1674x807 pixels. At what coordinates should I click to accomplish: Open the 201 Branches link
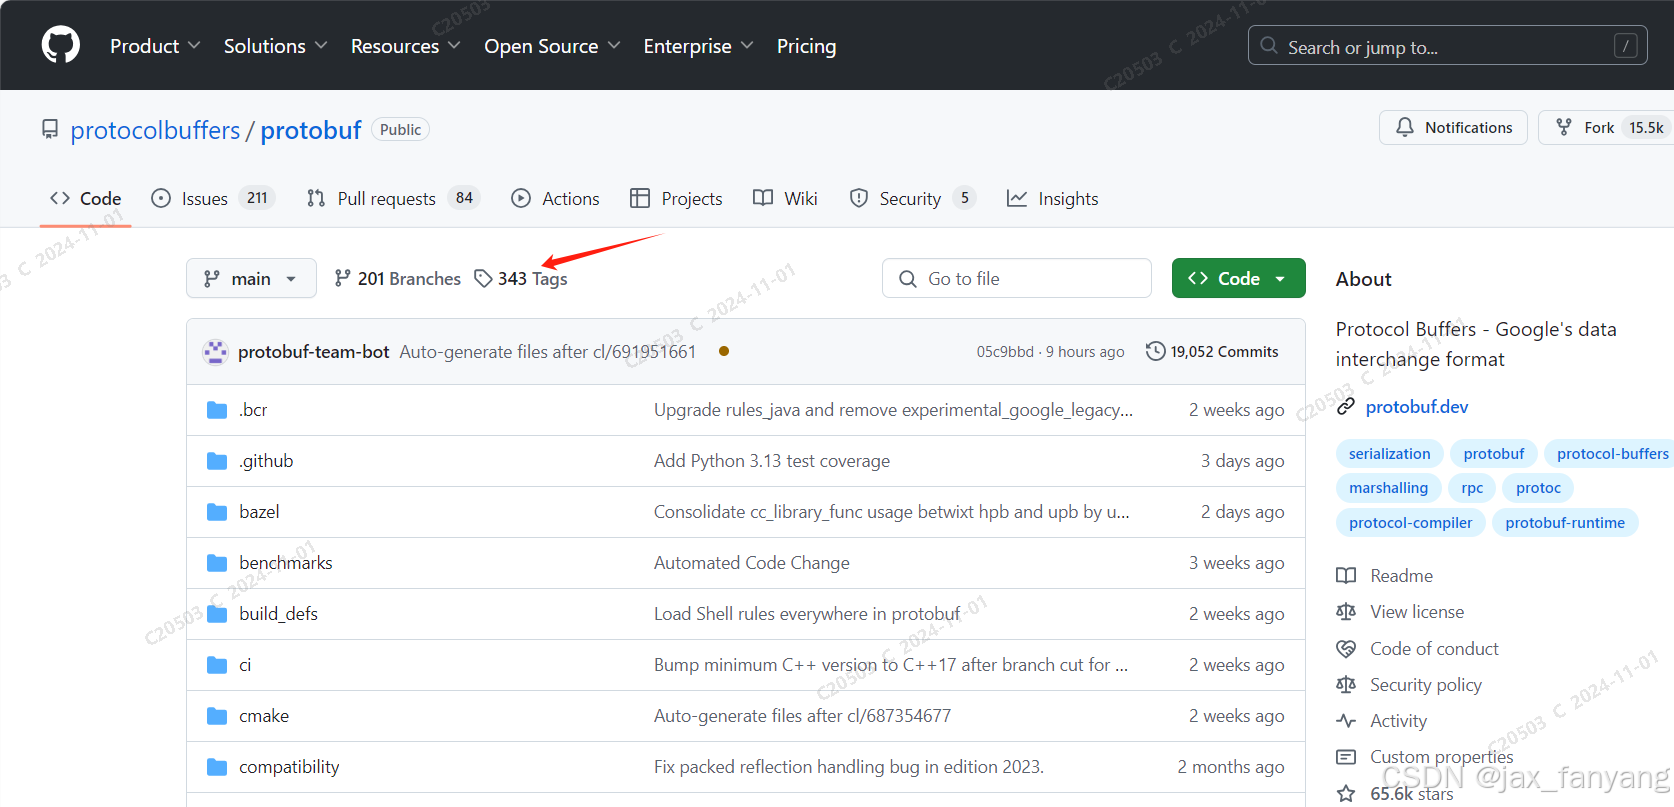[x=397, y=279]
